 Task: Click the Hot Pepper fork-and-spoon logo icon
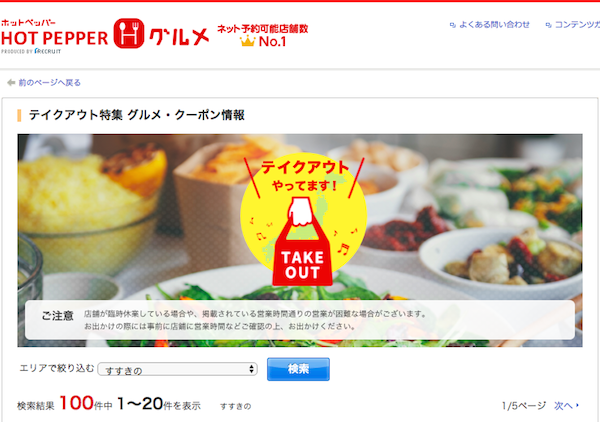pos(129,33)
